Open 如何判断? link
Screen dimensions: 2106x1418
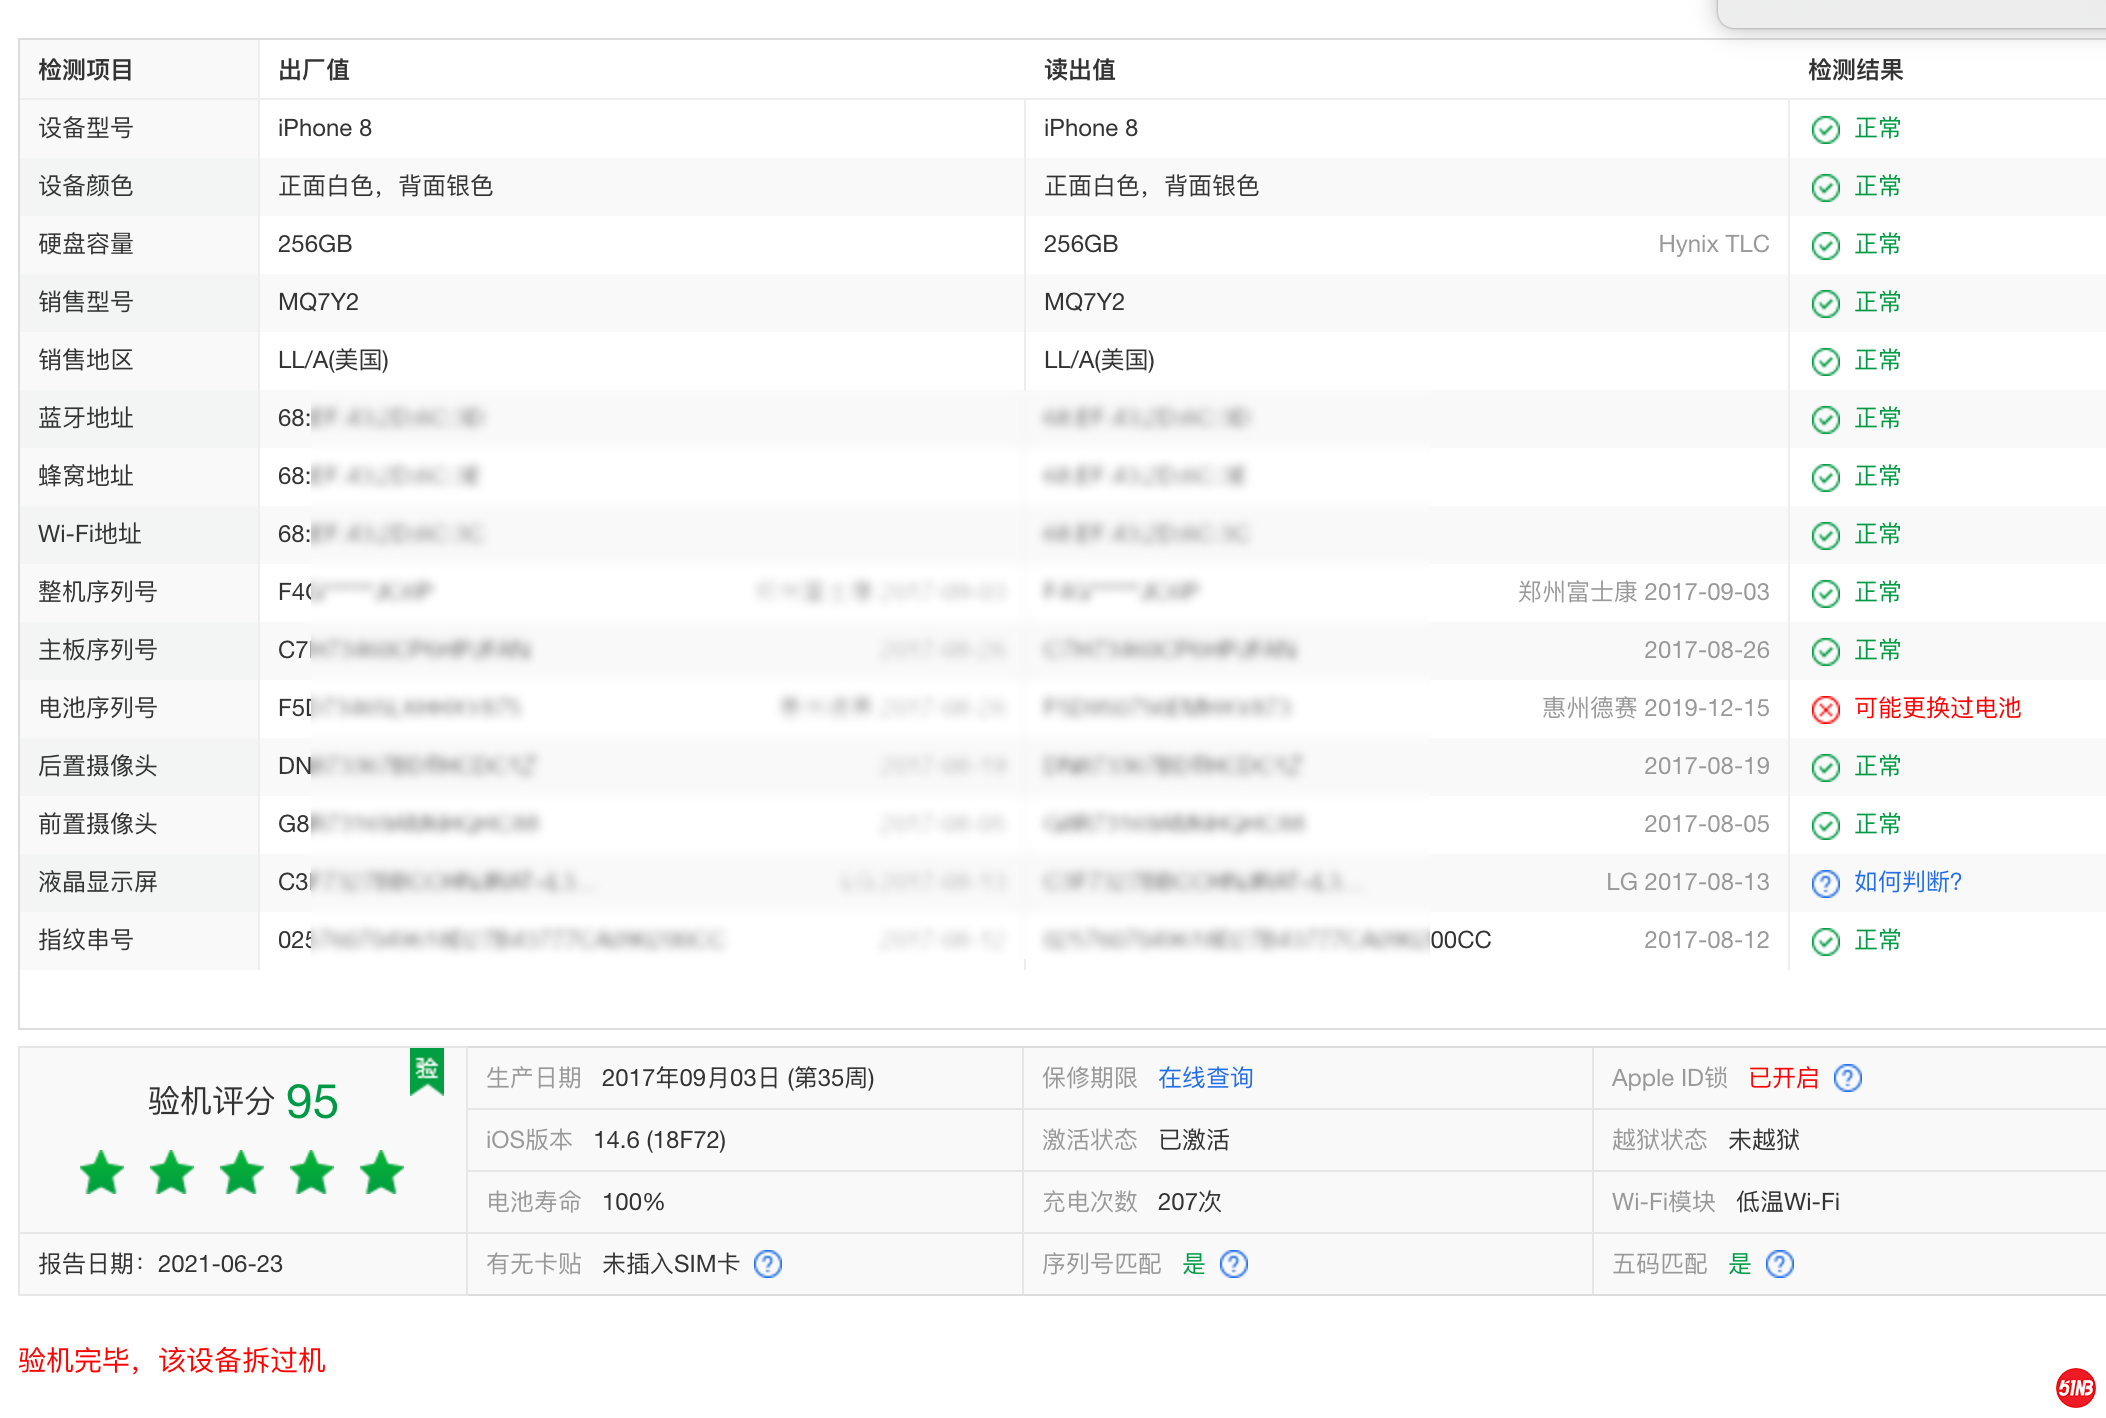1907,882
